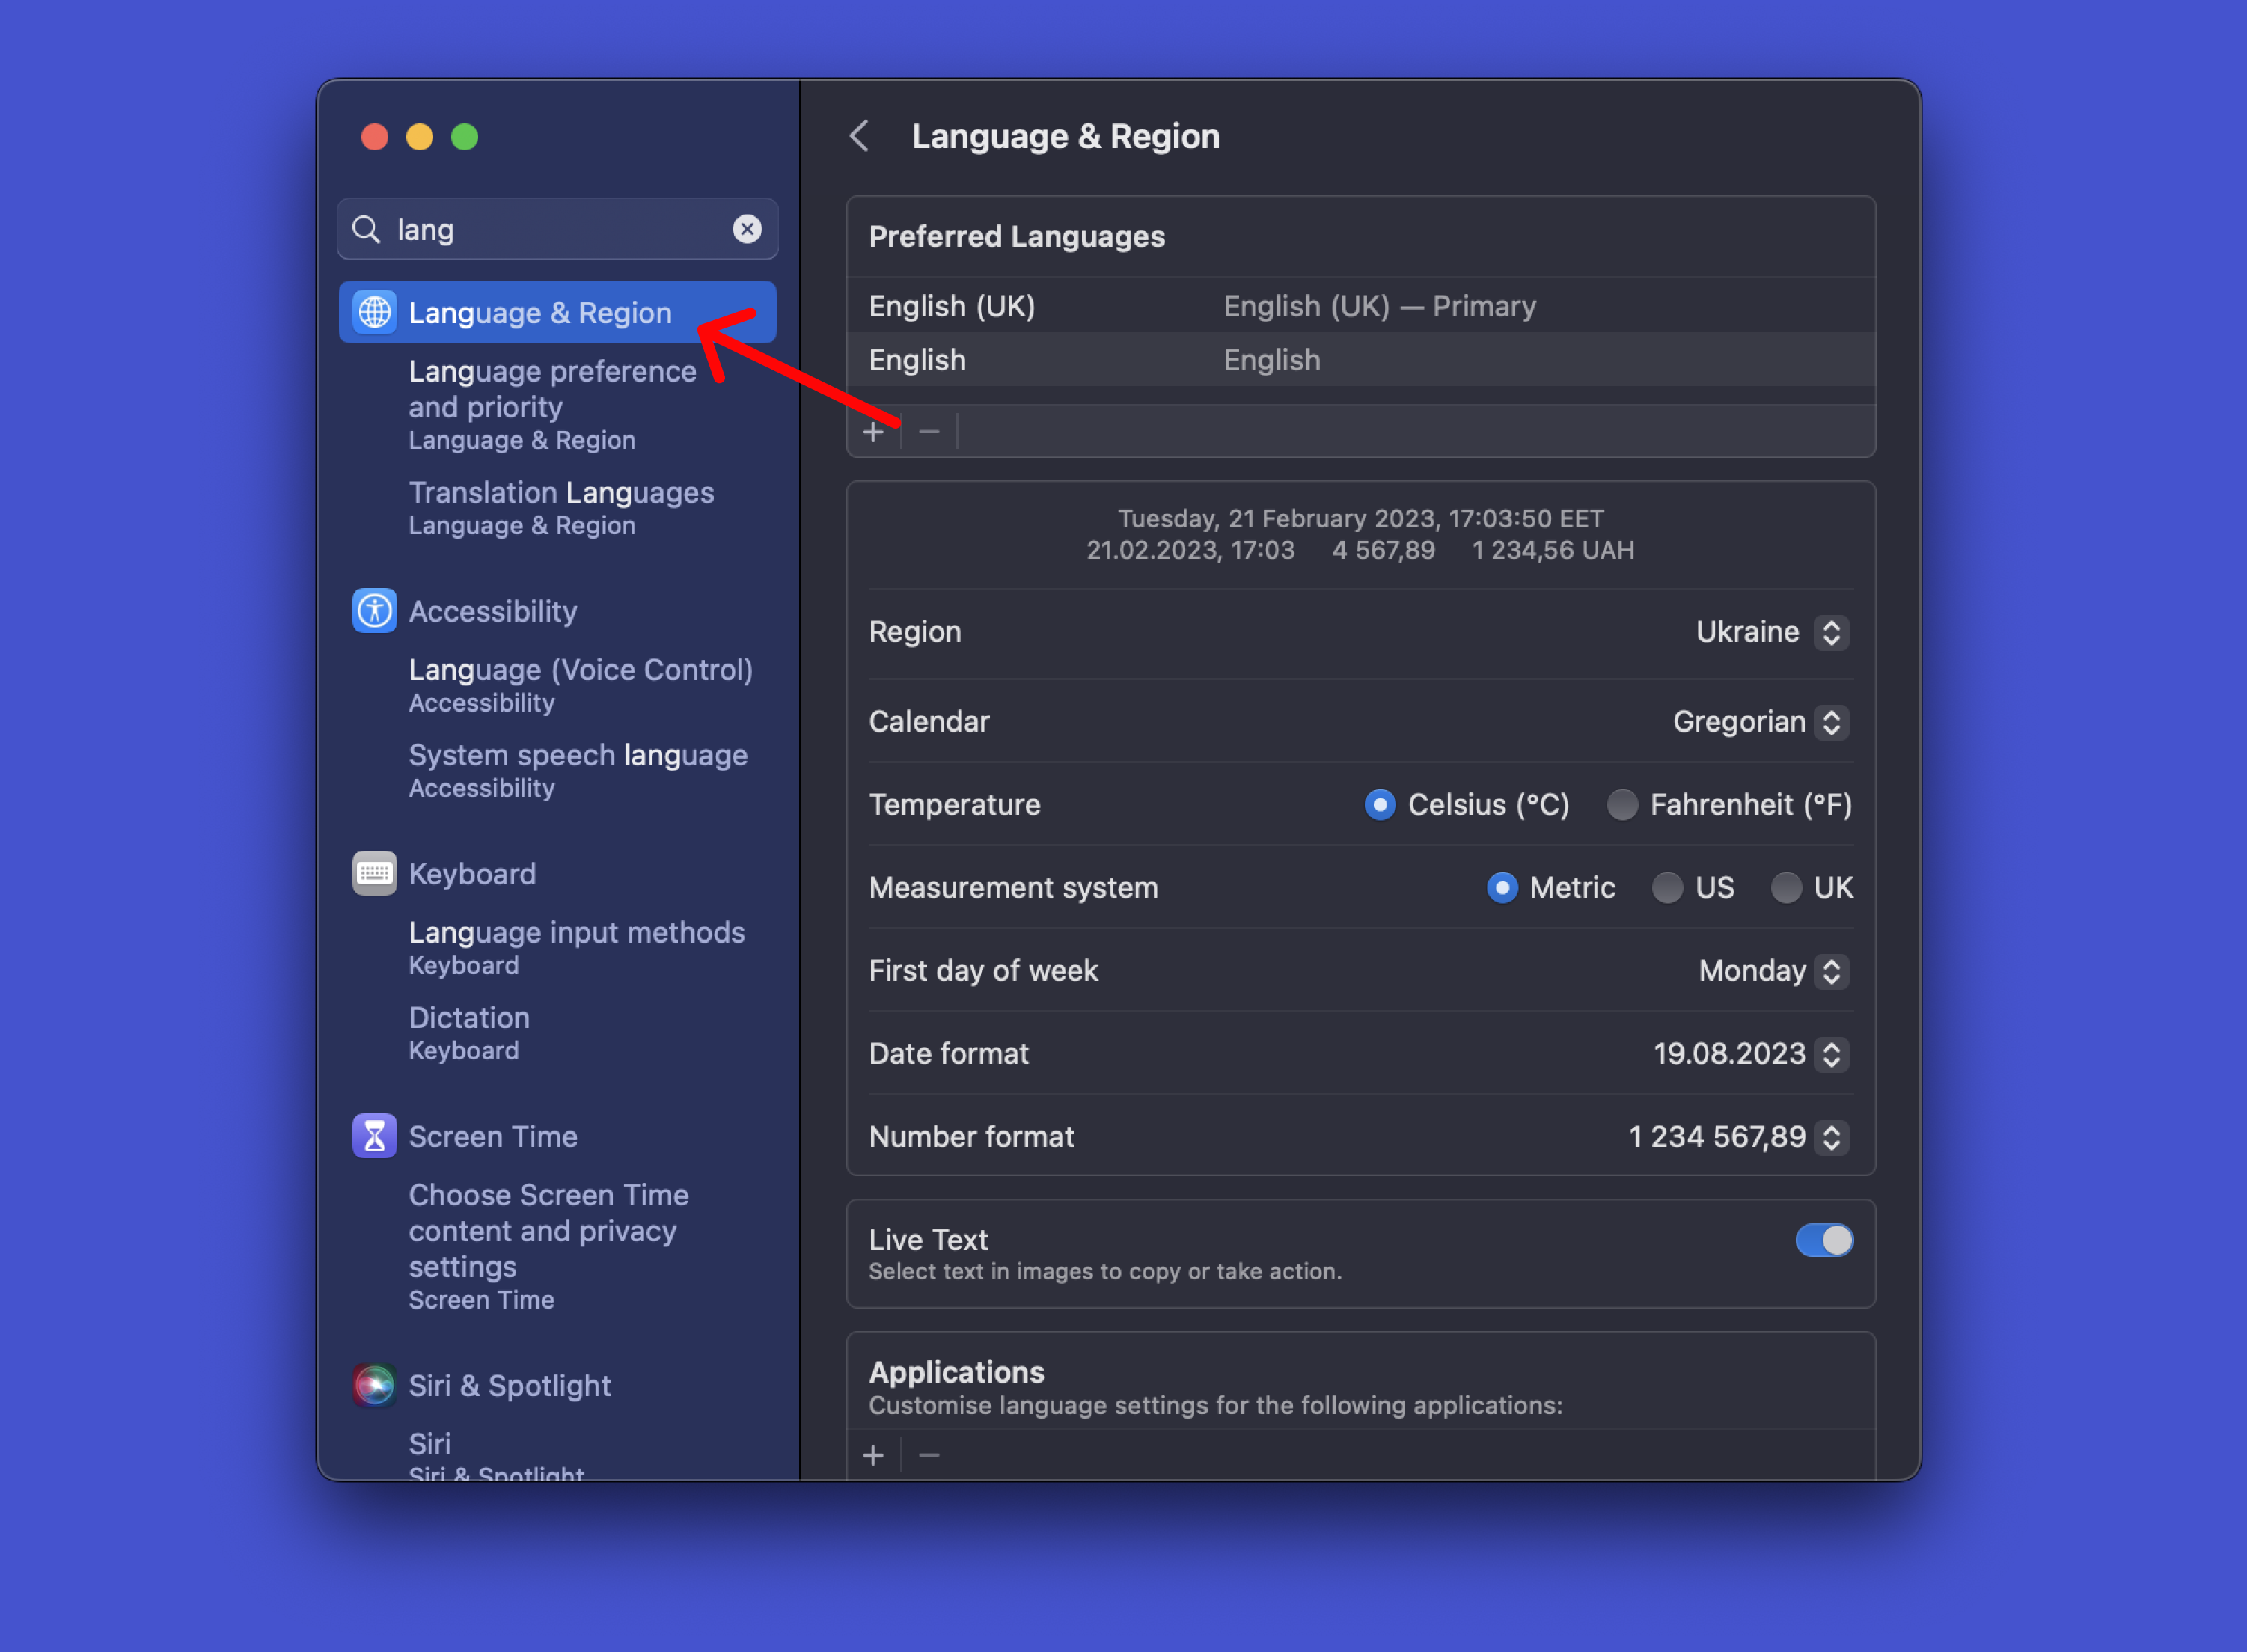
Task: Open Language & Region globe icon
Action: [375, 312]
